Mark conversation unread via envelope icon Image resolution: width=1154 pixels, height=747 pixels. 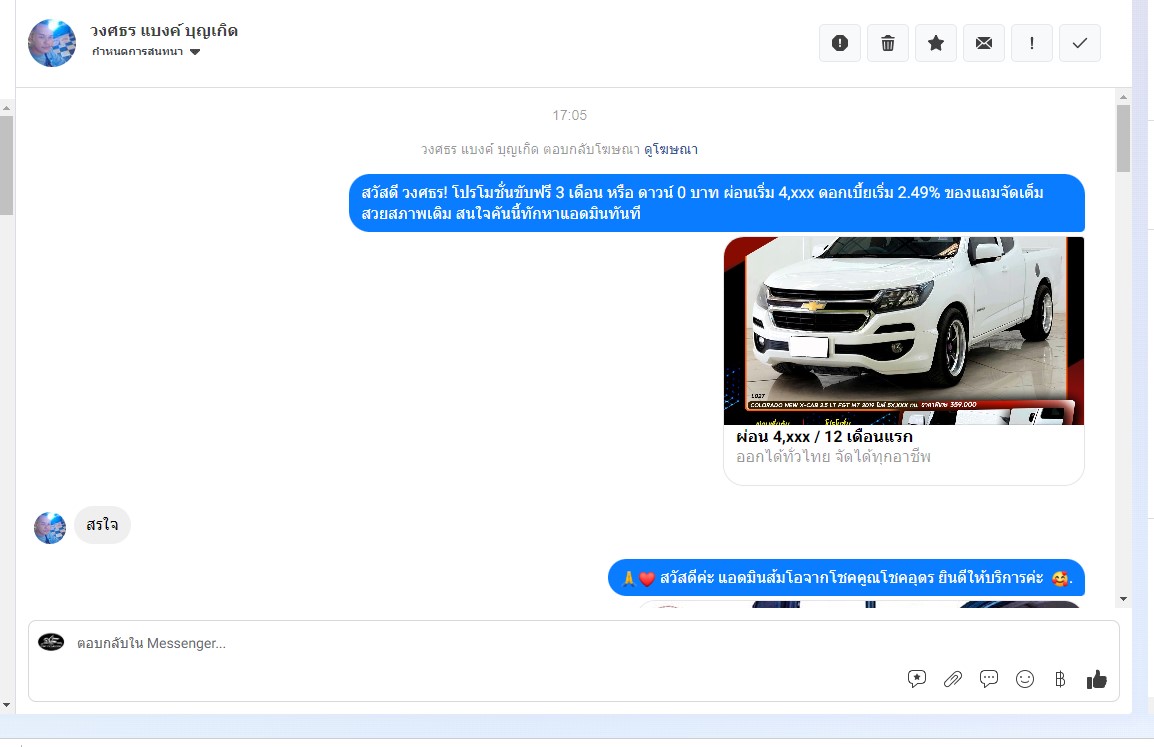(984, 43)
